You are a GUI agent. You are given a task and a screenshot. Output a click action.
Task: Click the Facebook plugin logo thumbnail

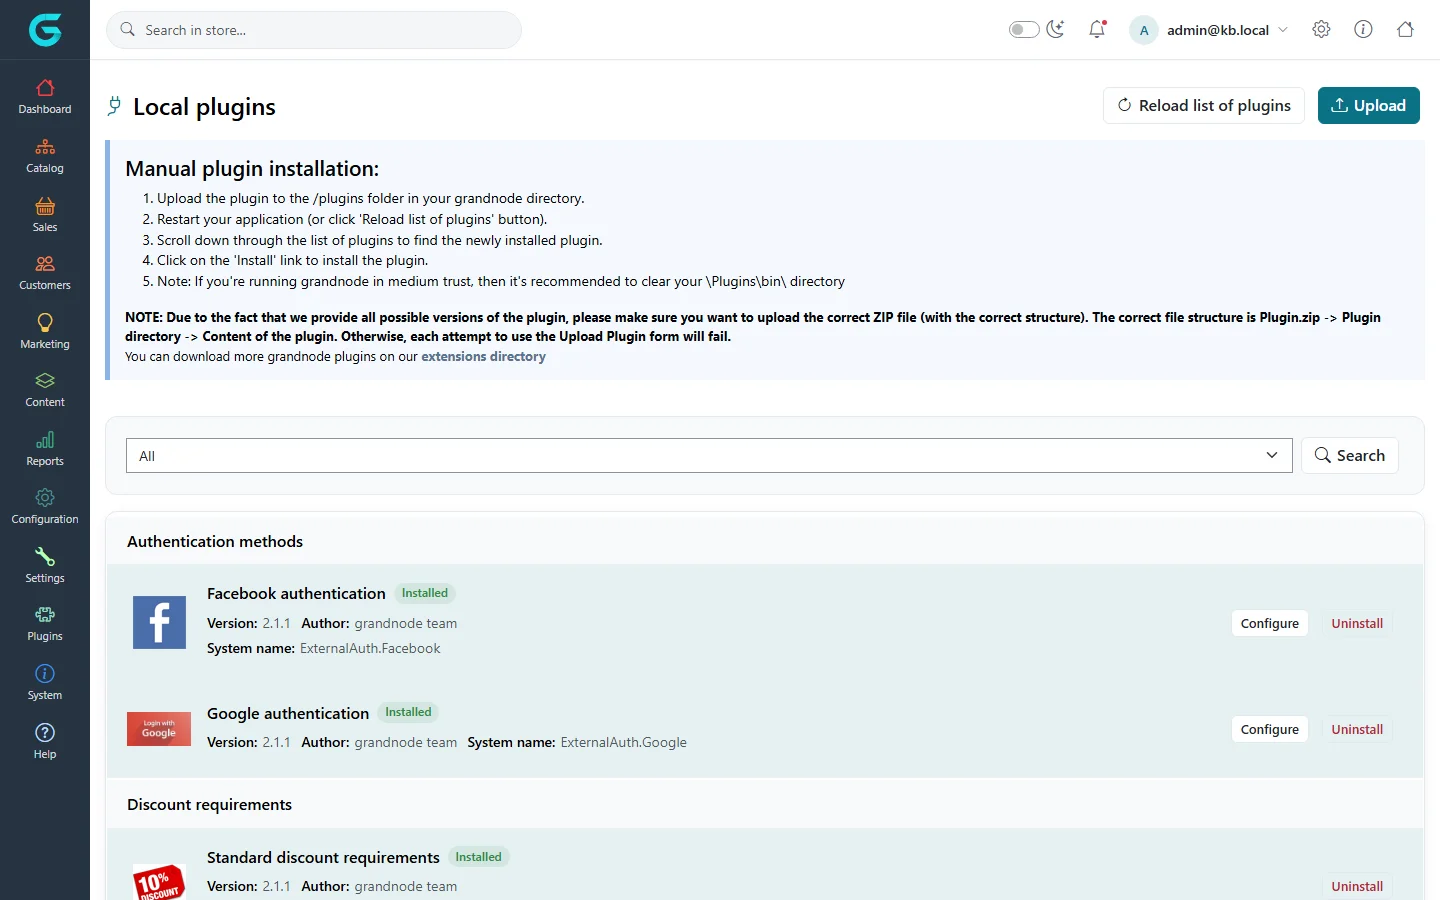click(x=159, y=622)
